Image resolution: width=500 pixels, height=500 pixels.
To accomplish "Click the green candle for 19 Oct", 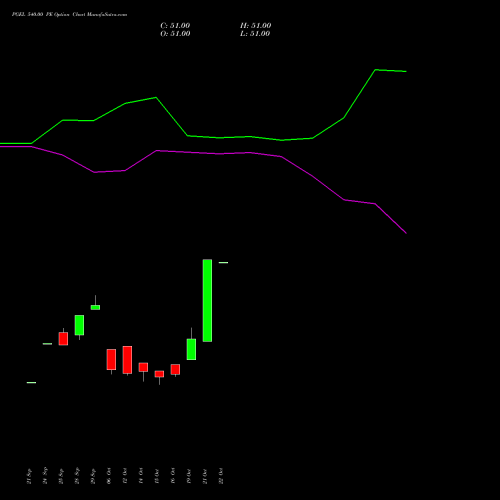I will [x=191, y=349].
